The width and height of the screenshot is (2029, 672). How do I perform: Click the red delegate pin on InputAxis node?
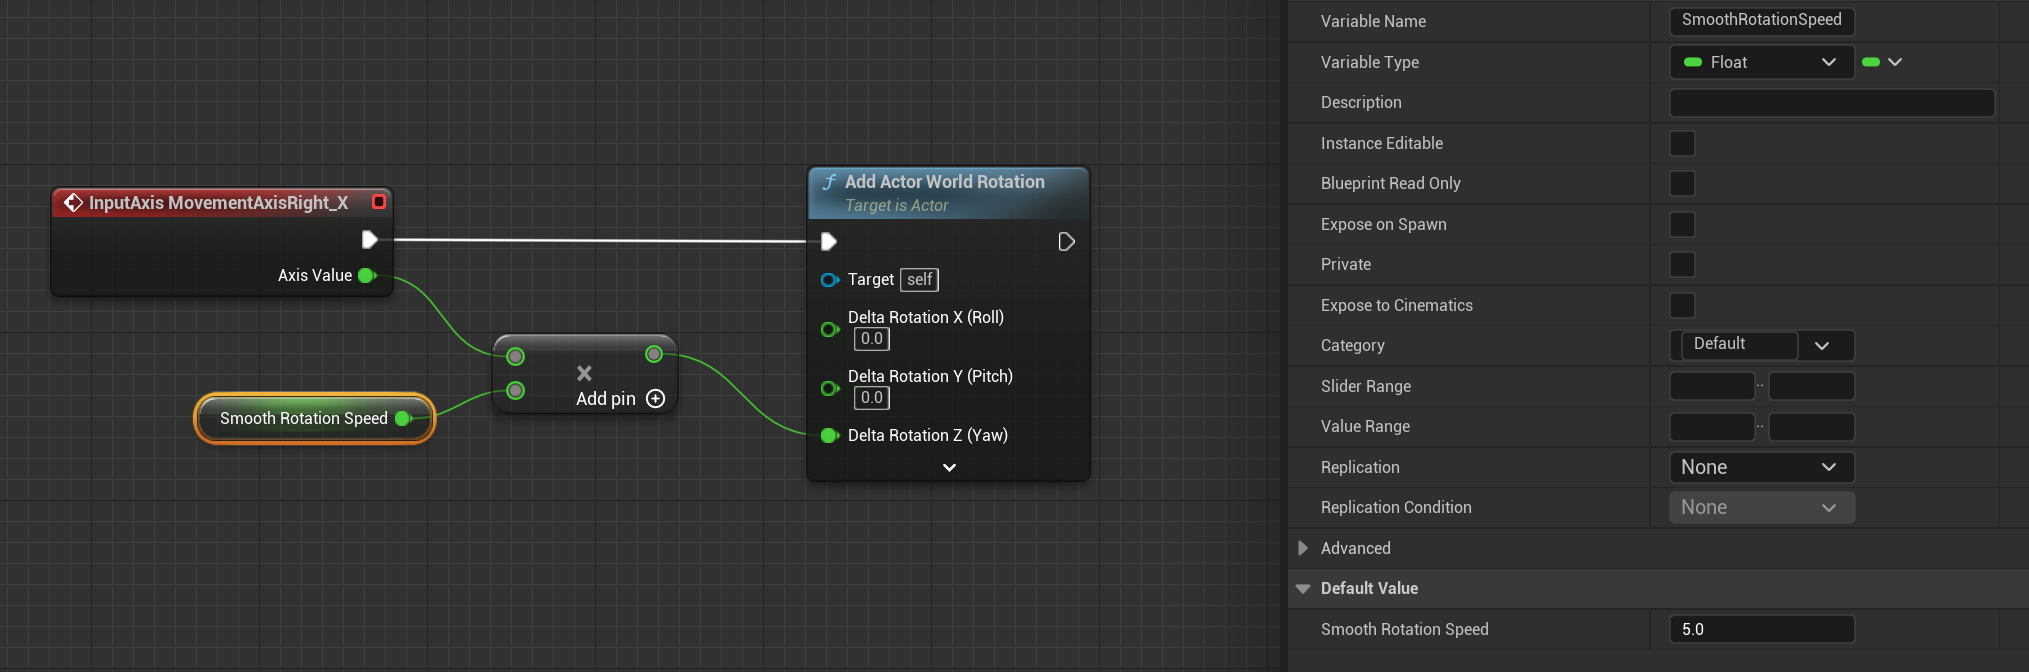[x=379, y=202]
